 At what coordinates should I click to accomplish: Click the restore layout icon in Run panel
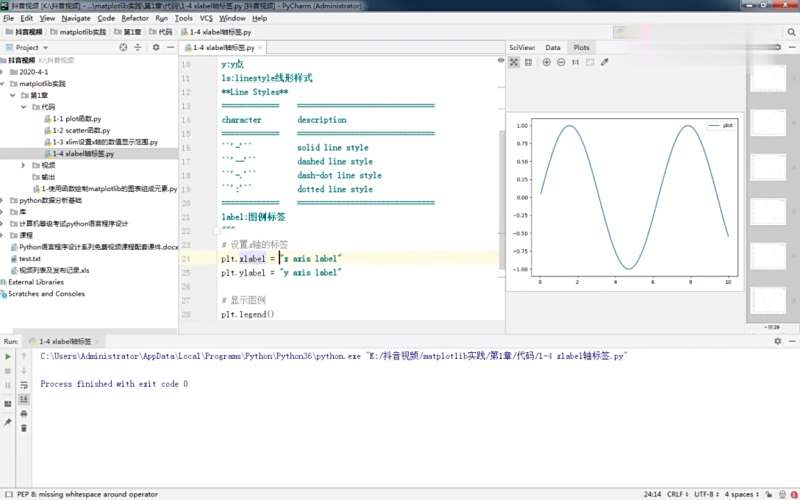(x=8, y=404)
